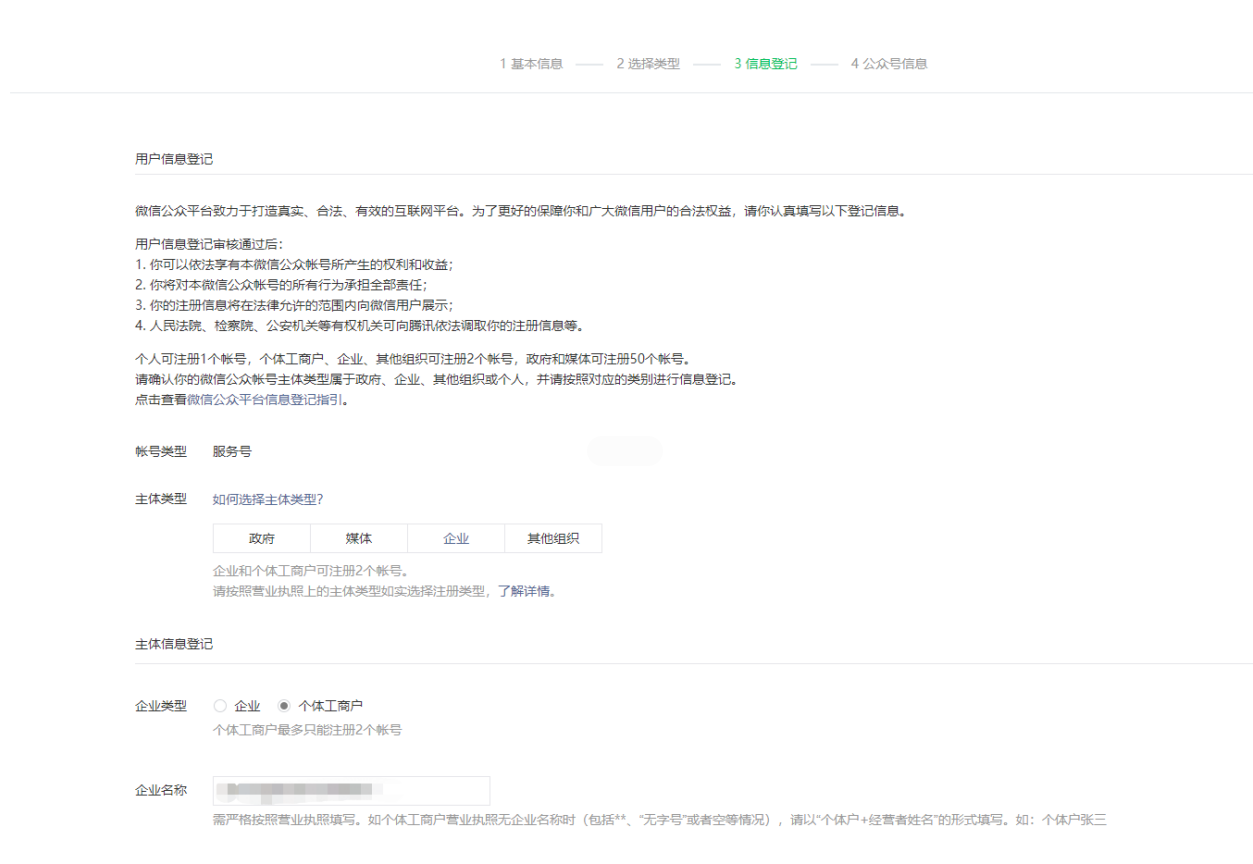Click the 企业名称 label
Viewport: 1253px width, 864px height.
coord(161,790)
